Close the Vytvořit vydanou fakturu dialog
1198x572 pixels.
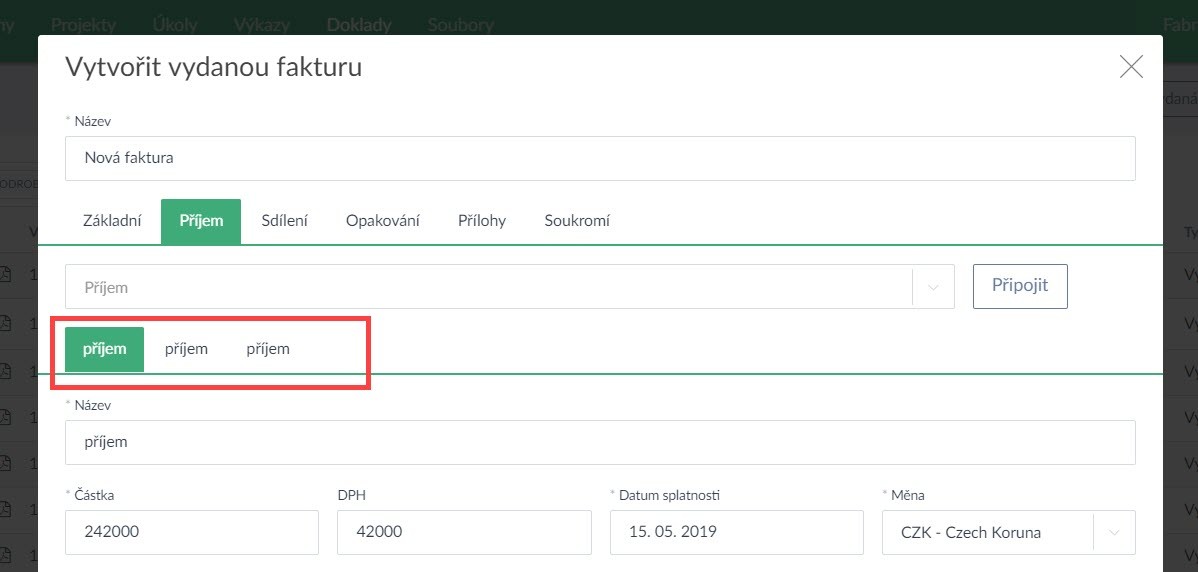pos(1131,67)
